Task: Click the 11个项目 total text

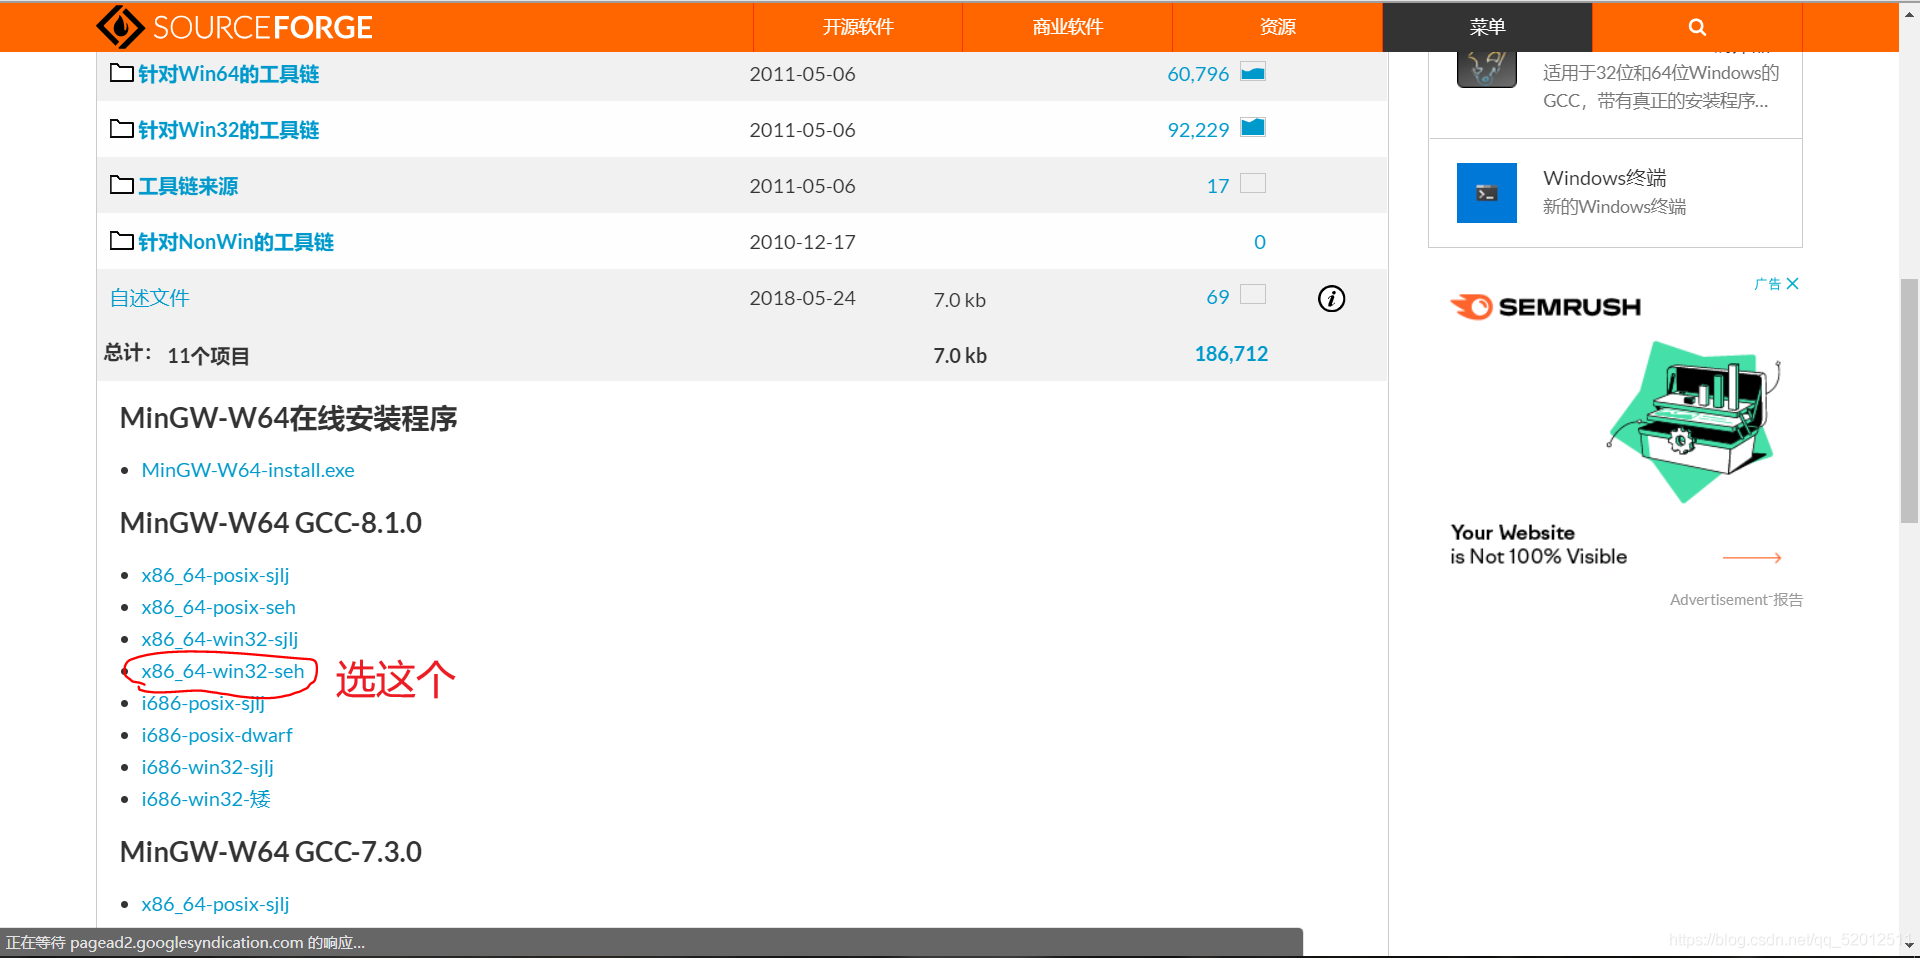Action: 208,356
